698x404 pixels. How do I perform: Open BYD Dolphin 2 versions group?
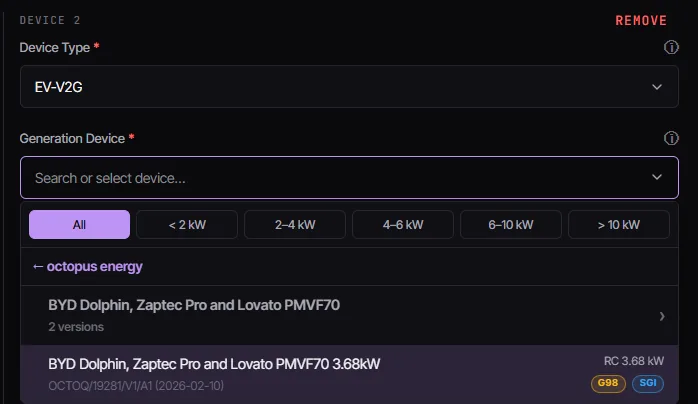point(349,315)
